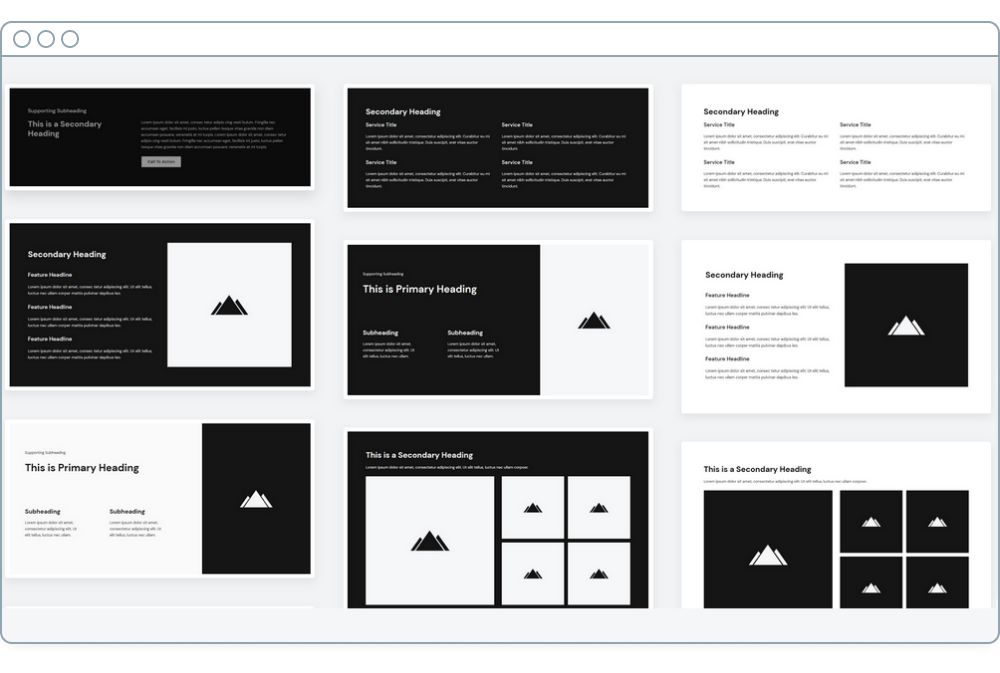Viewport: 1000px width, 673px height.
Task: Click the third window control circle in the title bar
Action: point(70,39)
